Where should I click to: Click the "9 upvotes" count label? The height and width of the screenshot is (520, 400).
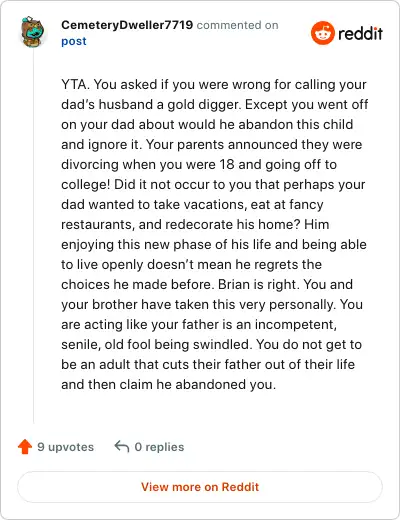tap(65, 447)
